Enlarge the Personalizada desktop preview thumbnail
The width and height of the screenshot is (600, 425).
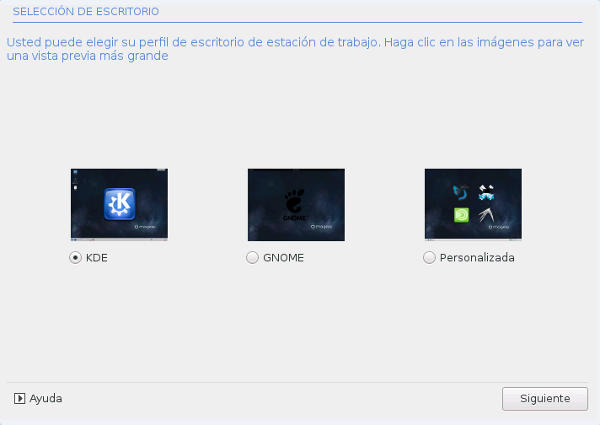pyautogui.click(x=473, y=205)
